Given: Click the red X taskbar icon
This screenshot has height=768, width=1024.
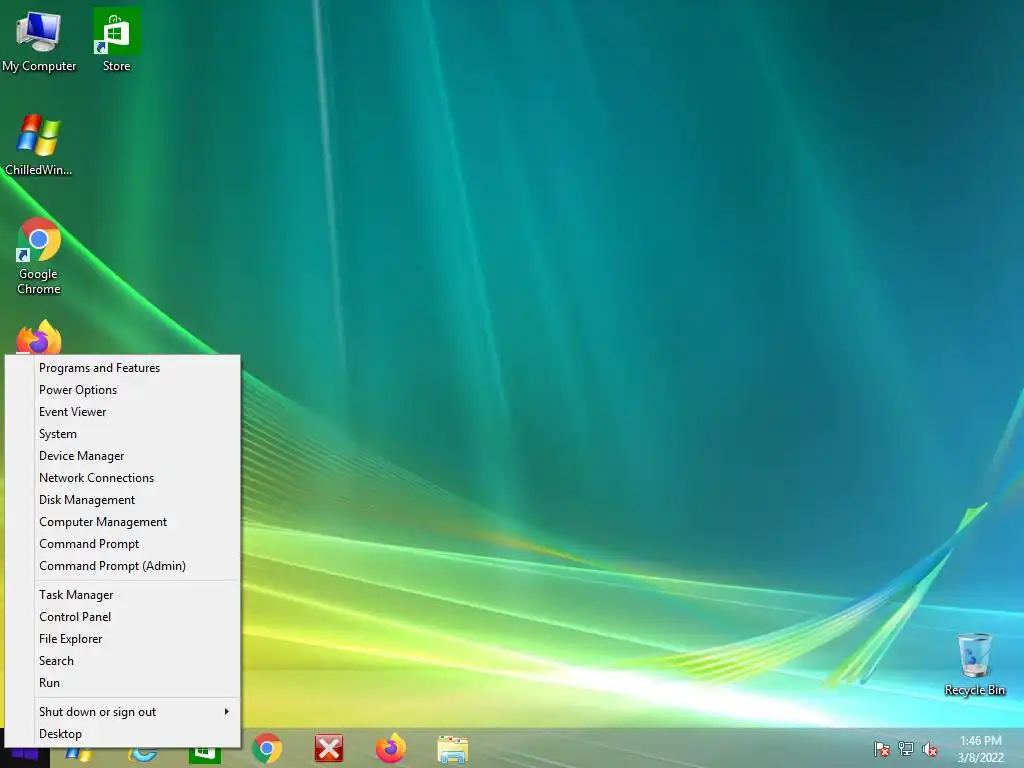Looking at the screenshot, I should tap(328, 748).
